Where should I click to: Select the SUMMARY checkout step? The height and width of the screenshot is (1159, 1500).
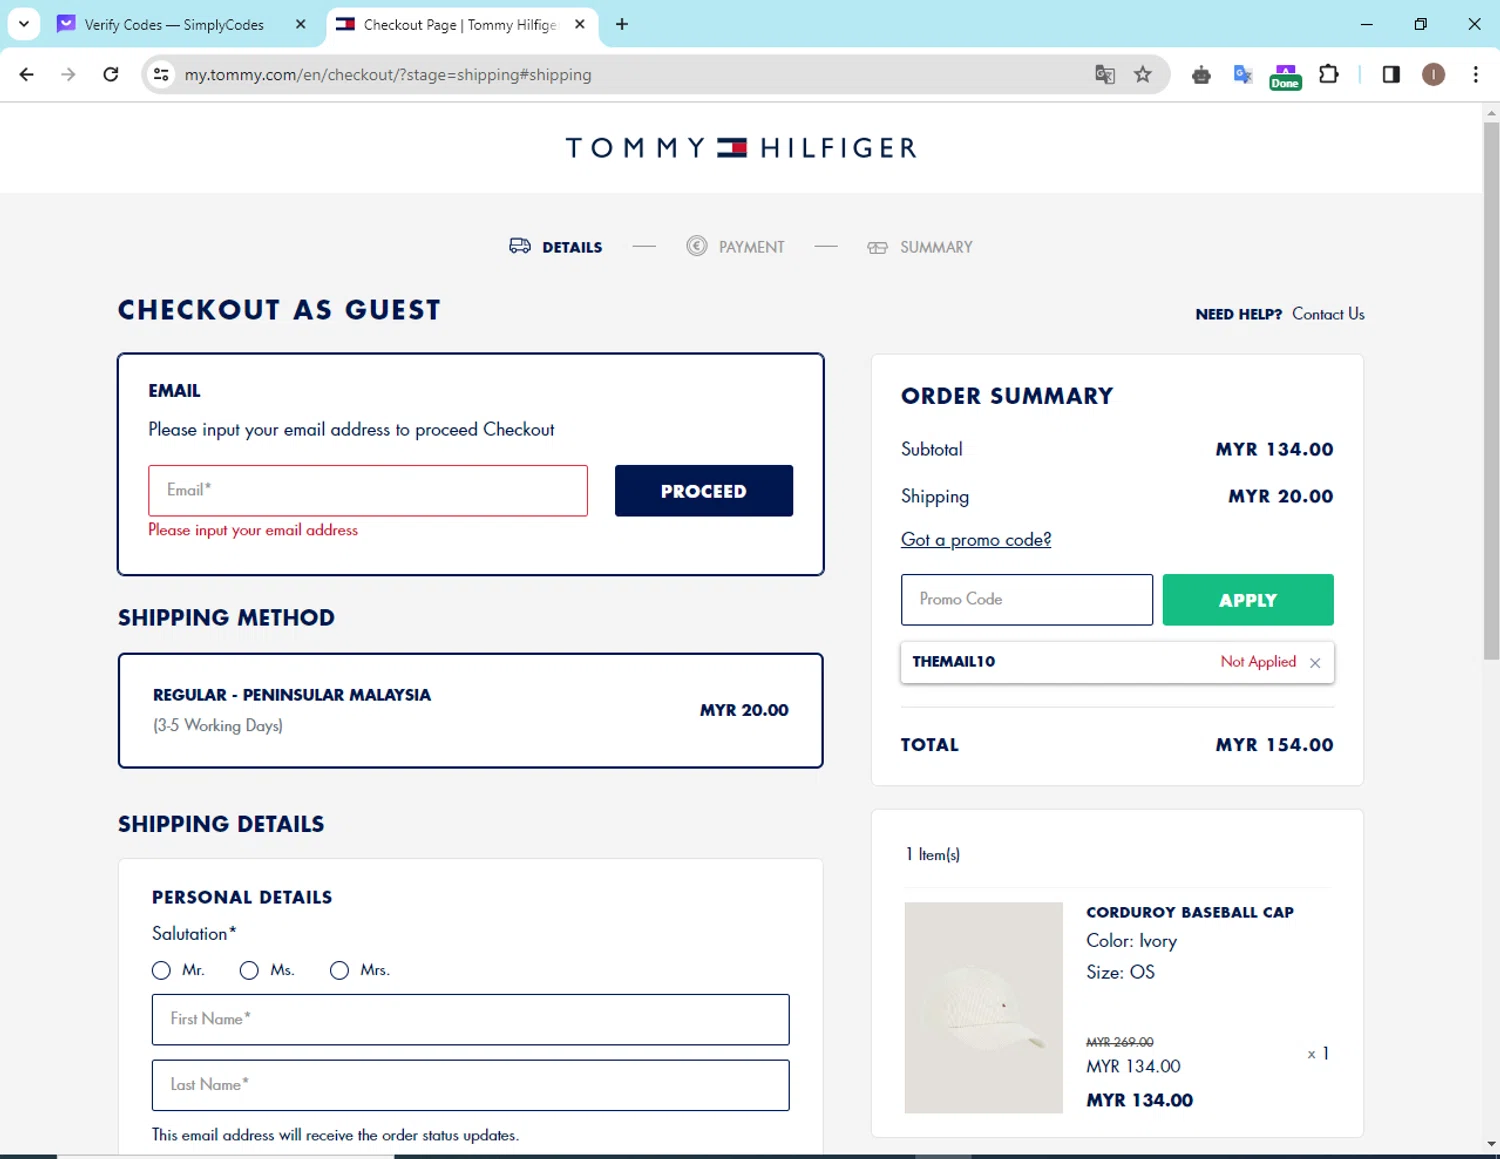tap(936, 247)
